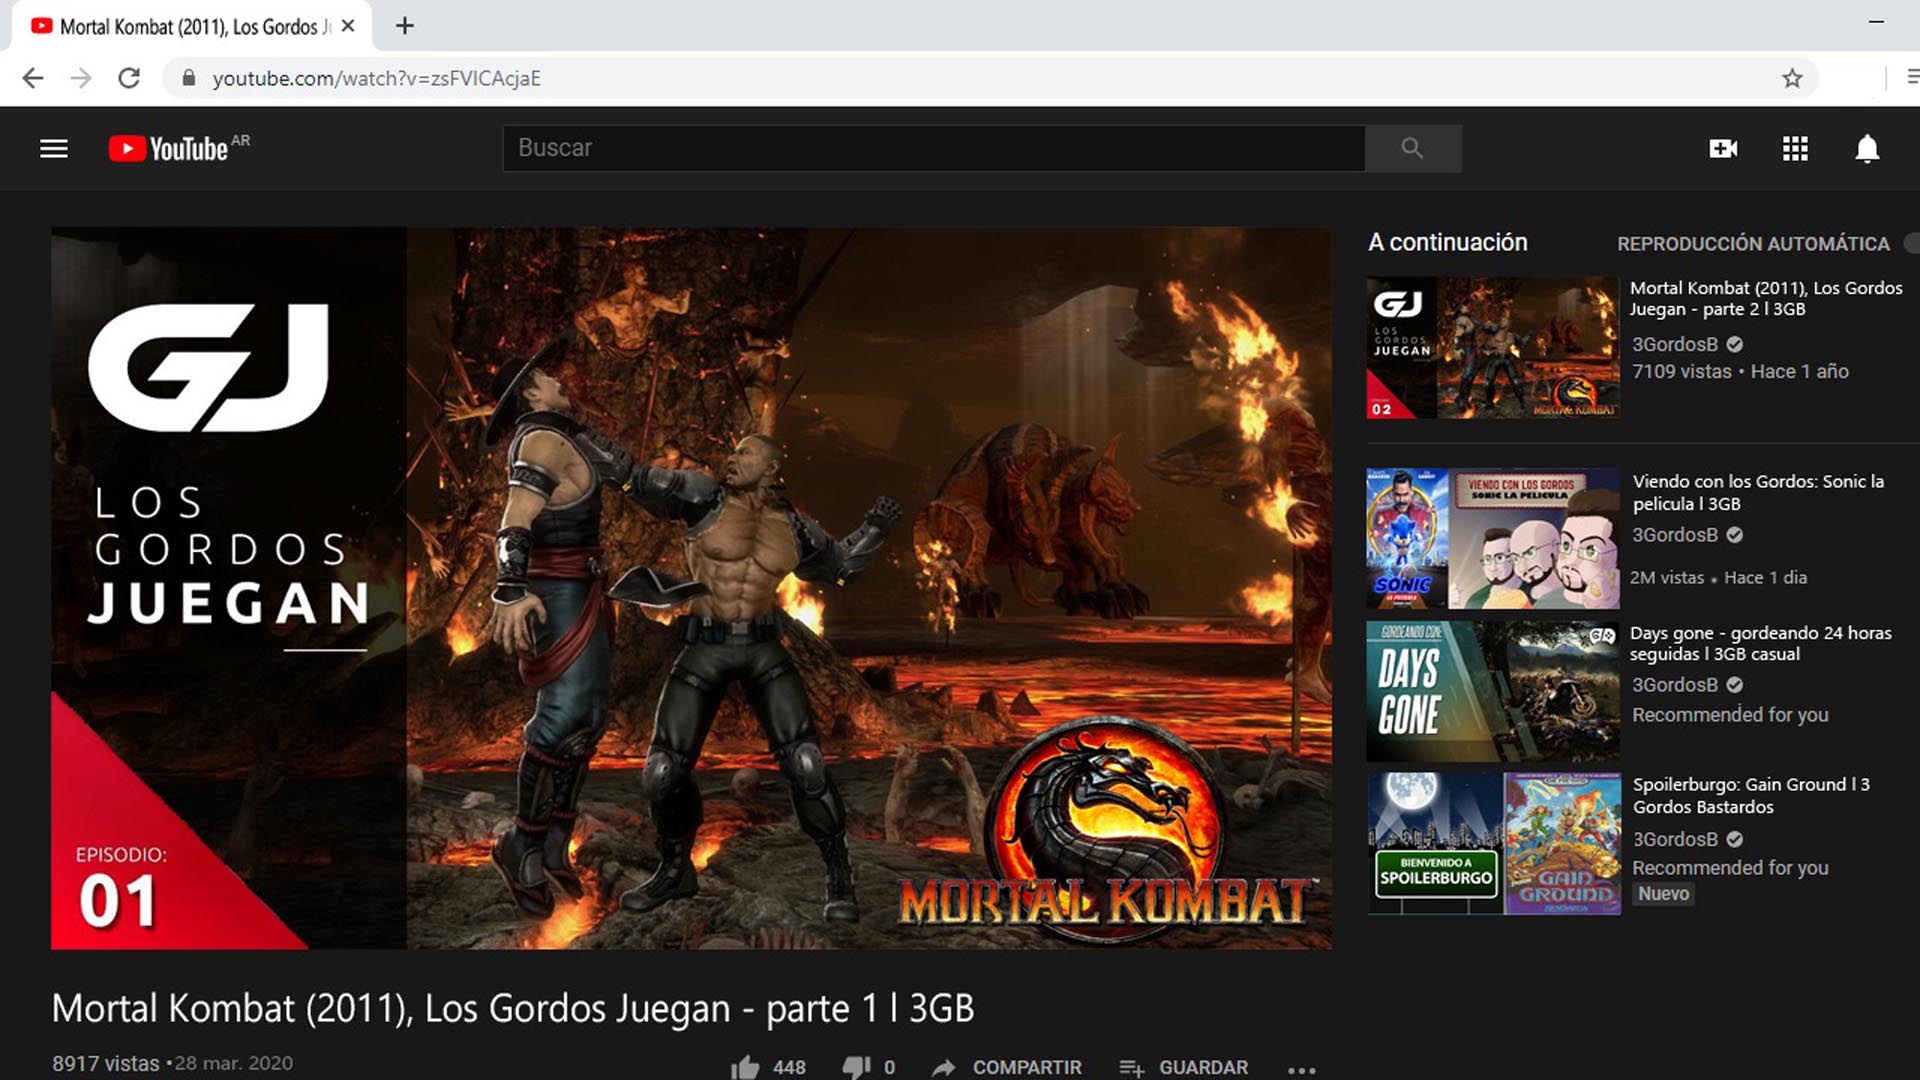Toggle the Reproducción Automática autoplay switch

(x=1911, y=243)
